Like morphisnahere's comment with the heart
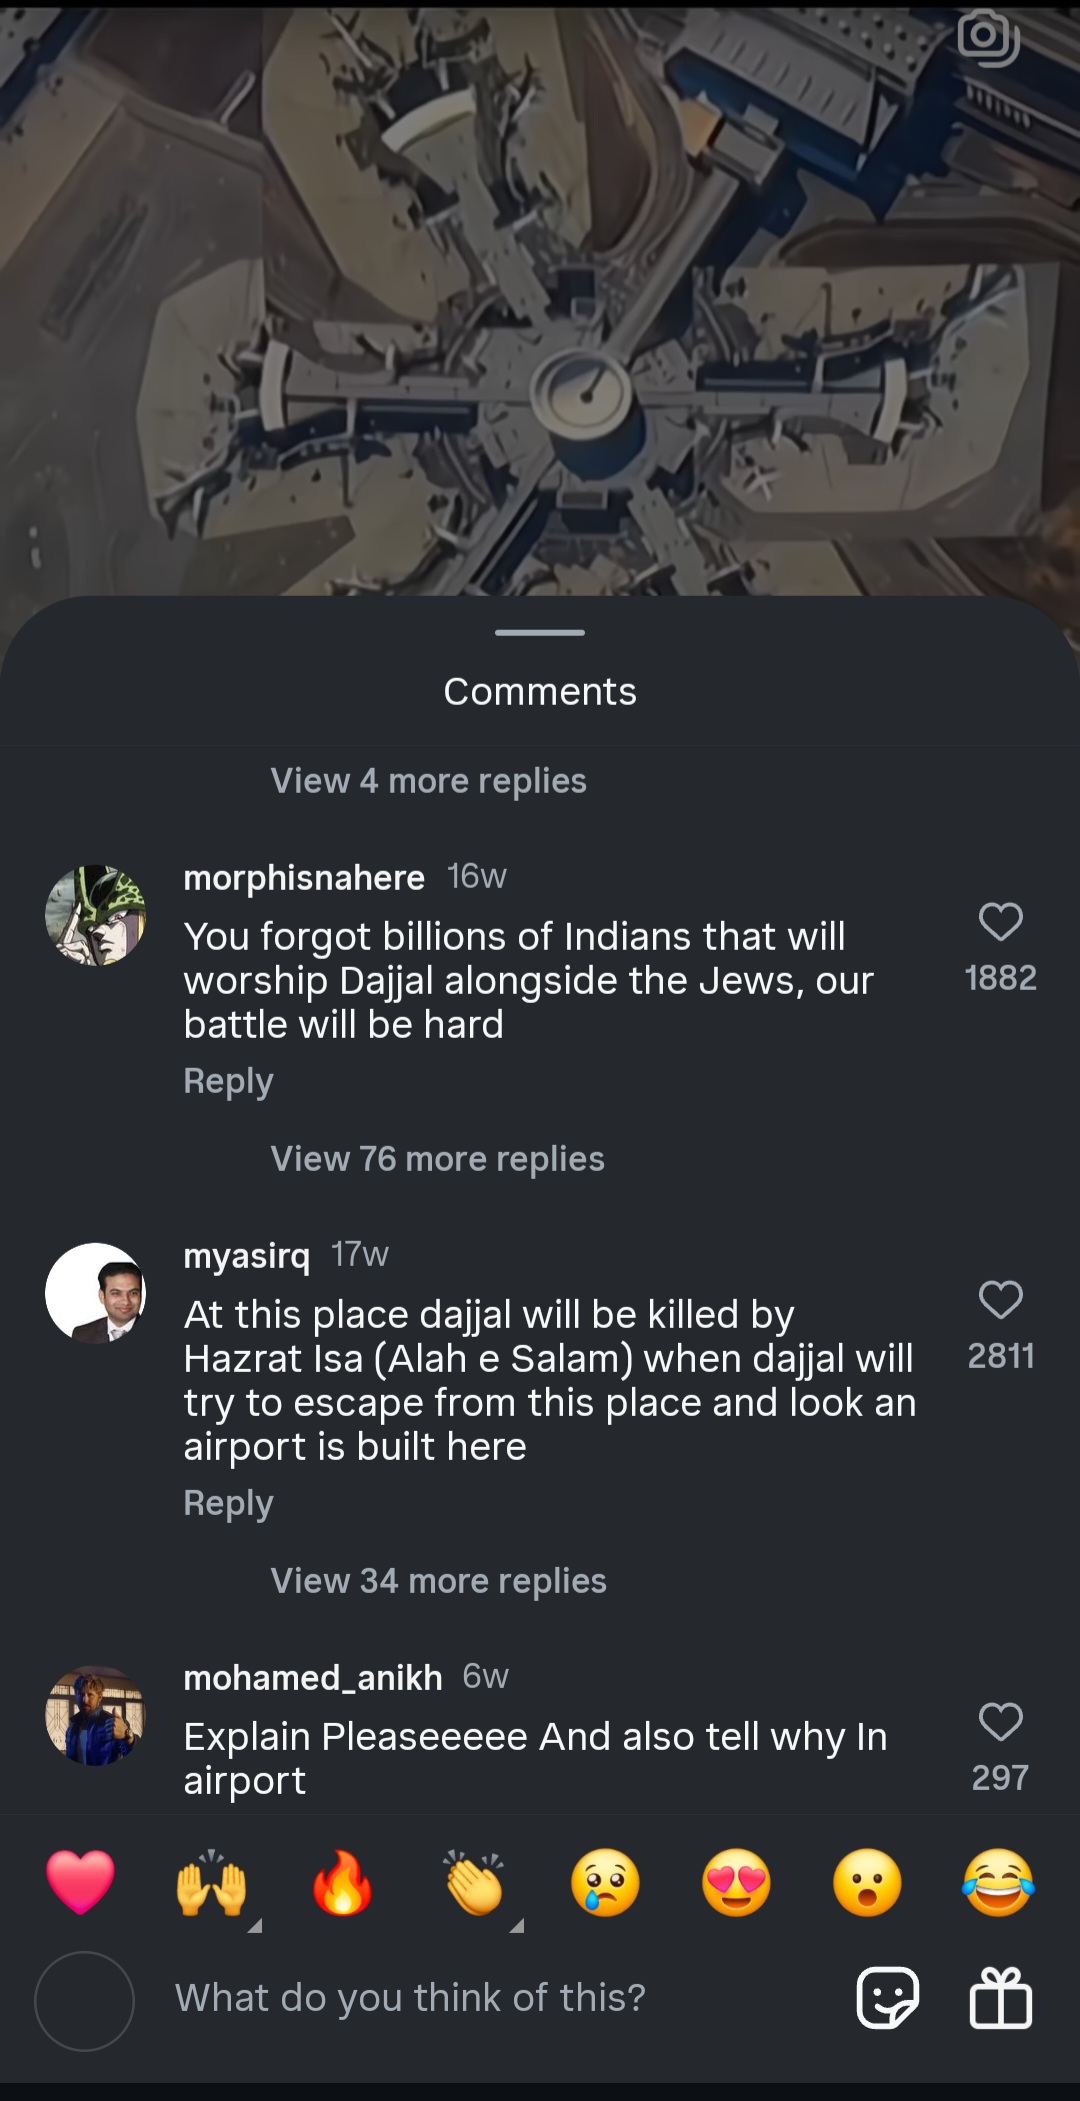The width and height of the screenshot is (1080, 2101). pyautogui.click(x=1000, y=922)
